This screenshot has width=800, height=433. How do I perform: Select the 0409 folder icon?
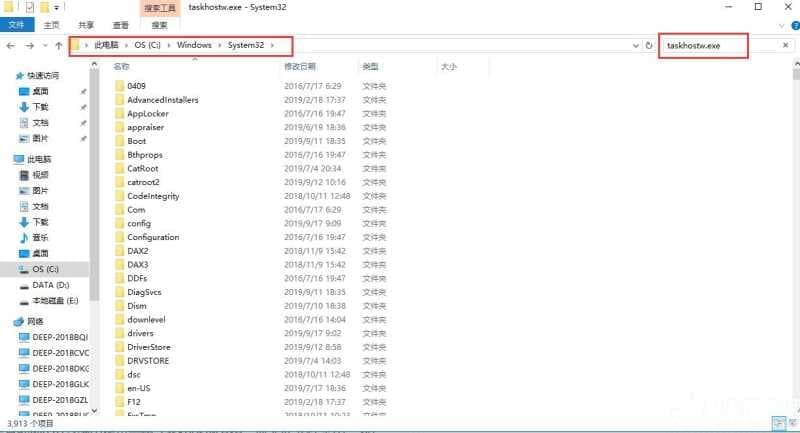[119, 86]
